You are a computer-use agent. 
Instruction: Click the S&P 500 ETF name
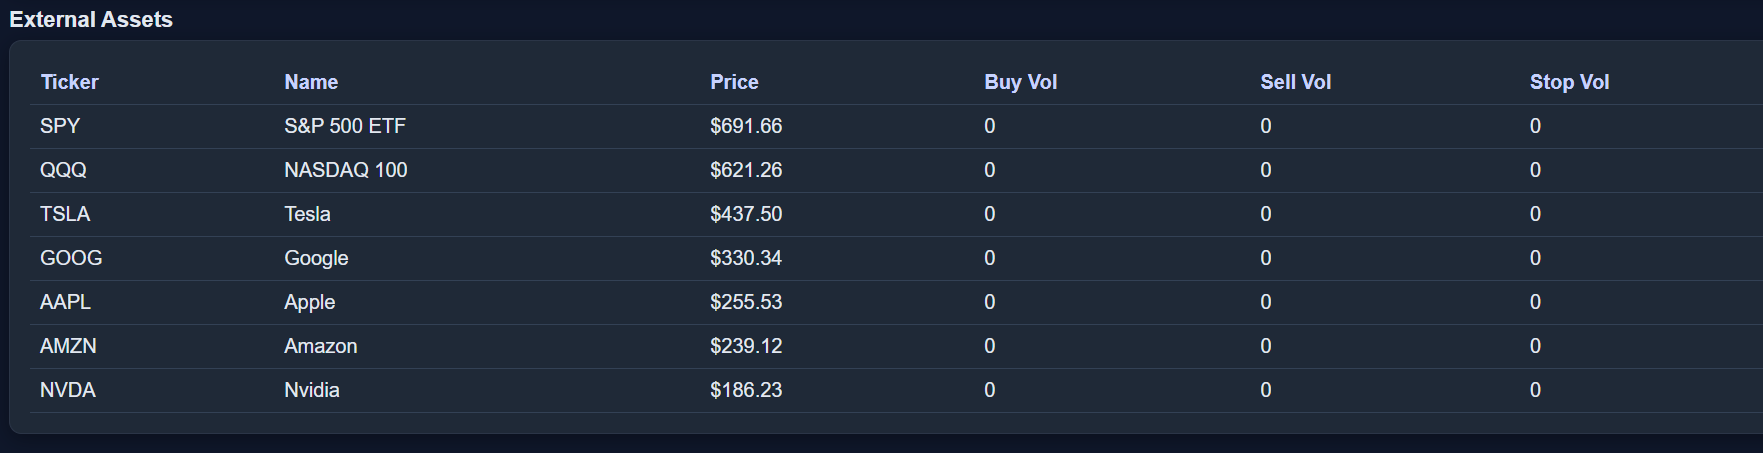(345, 126)
